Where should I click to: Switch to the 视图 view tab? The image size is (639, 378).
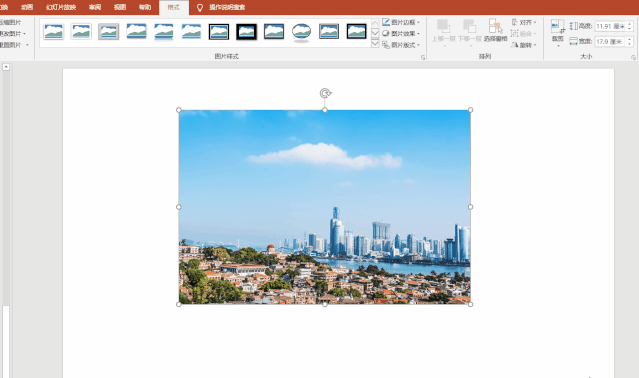(120, 7)
